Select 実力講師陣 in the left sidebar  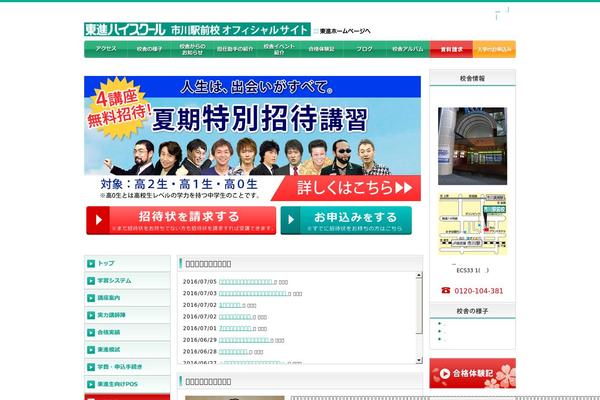click(x=127, y=315)
